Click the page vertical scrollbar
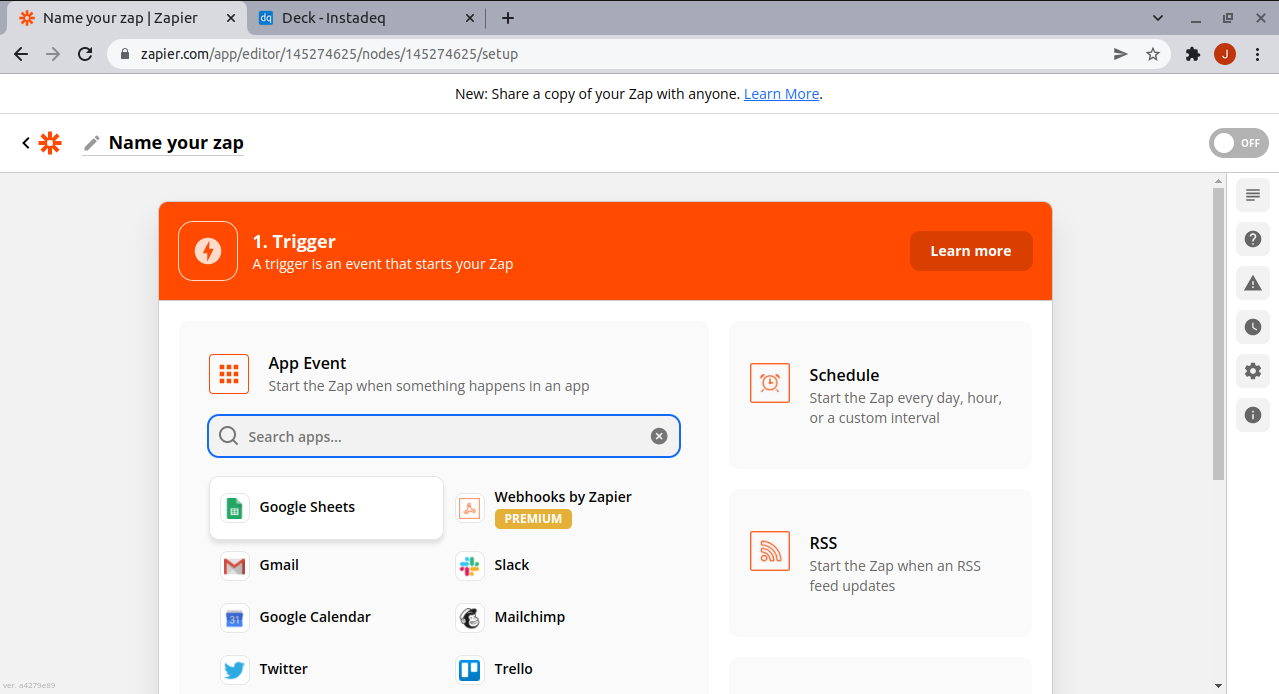Image resolution: width=1279 pixels, height=694 pixels. pyautogui.click(x=1218, y=333)
